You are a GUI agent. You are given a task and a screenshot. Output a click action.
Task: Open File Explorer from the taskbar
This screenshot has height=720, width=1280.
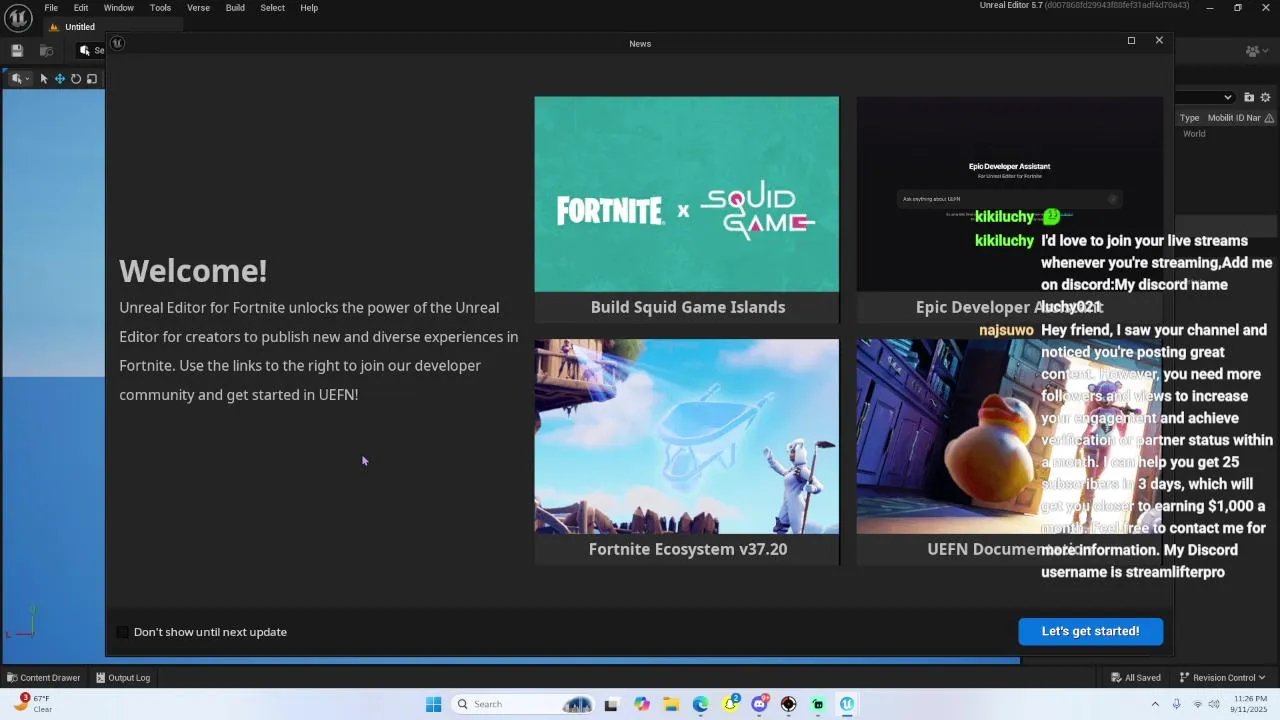(671, 704)
